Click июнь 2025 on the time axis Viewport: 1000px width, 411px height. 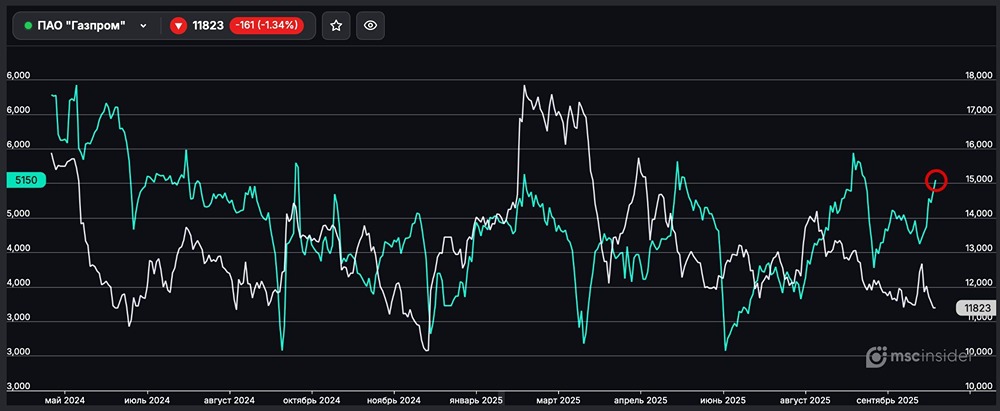click(x=722, y=399)
